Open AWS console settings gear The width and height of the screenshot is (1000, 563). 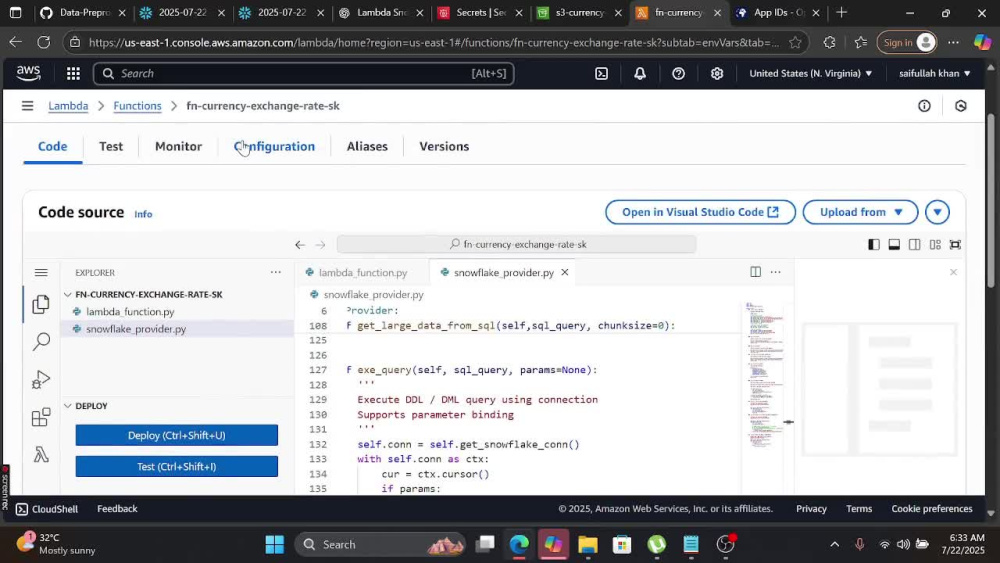tap(717, 73)
